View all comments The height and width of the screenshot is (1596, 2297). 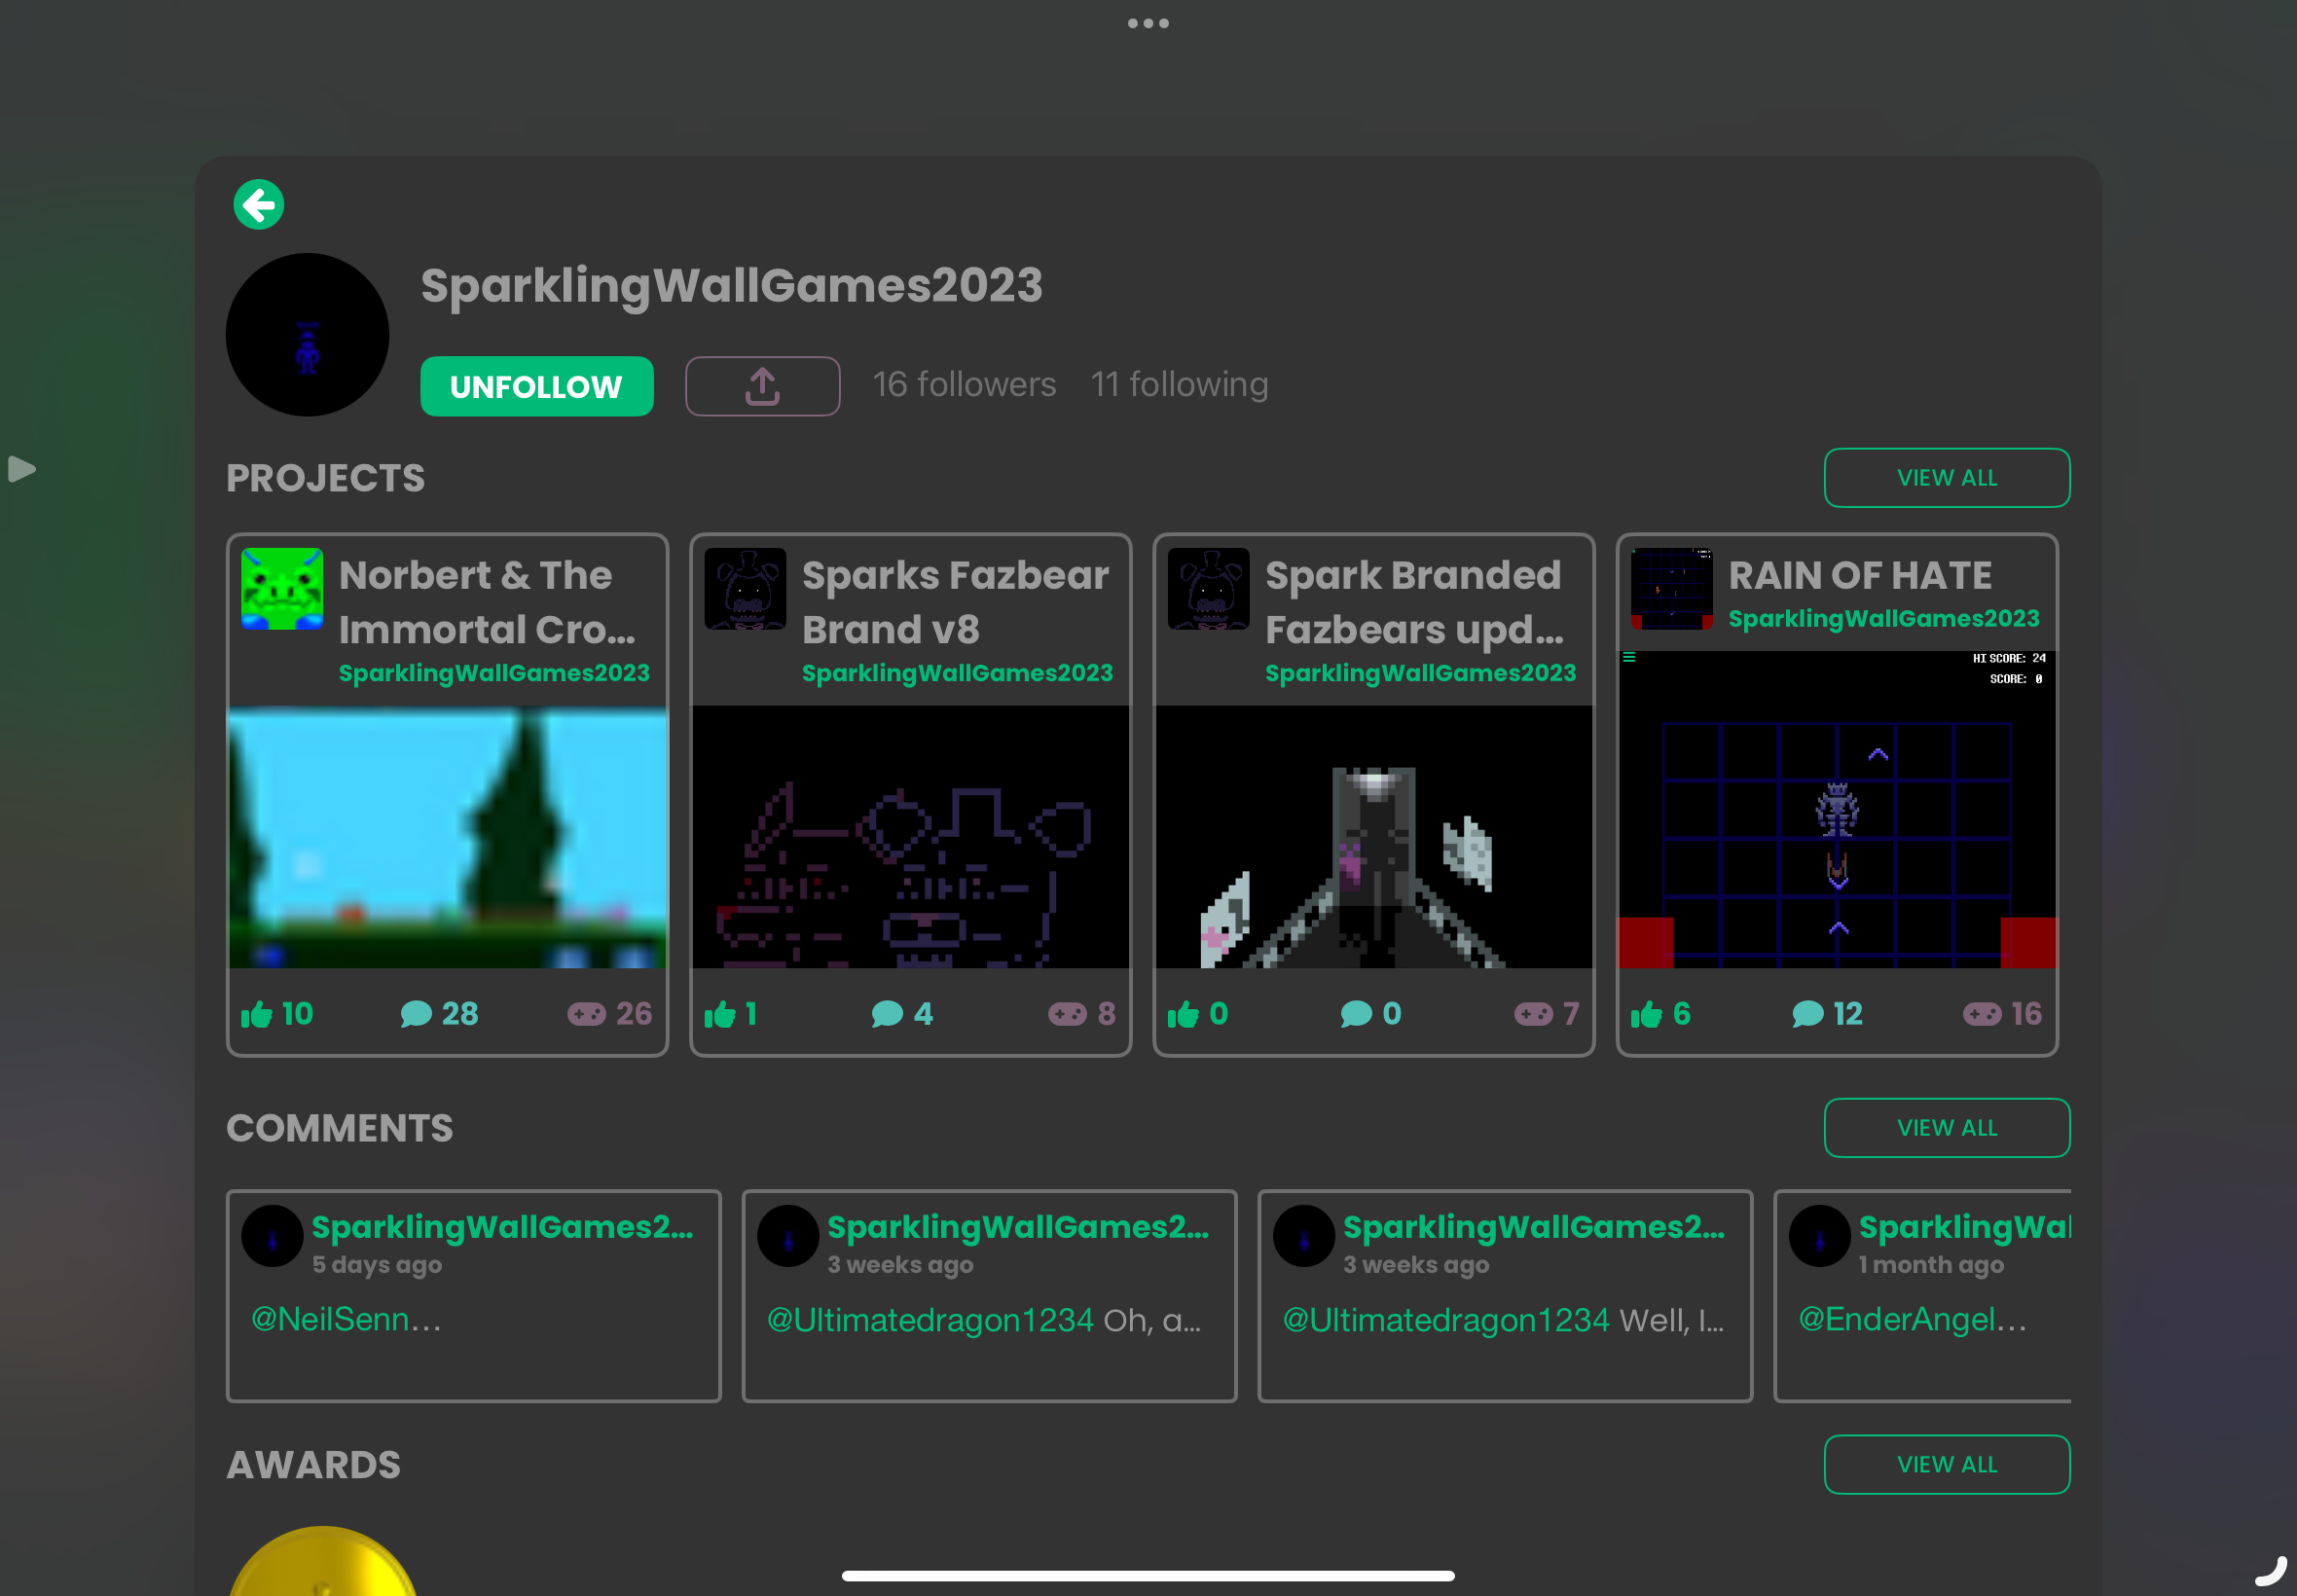[x=1946, y=1128]
